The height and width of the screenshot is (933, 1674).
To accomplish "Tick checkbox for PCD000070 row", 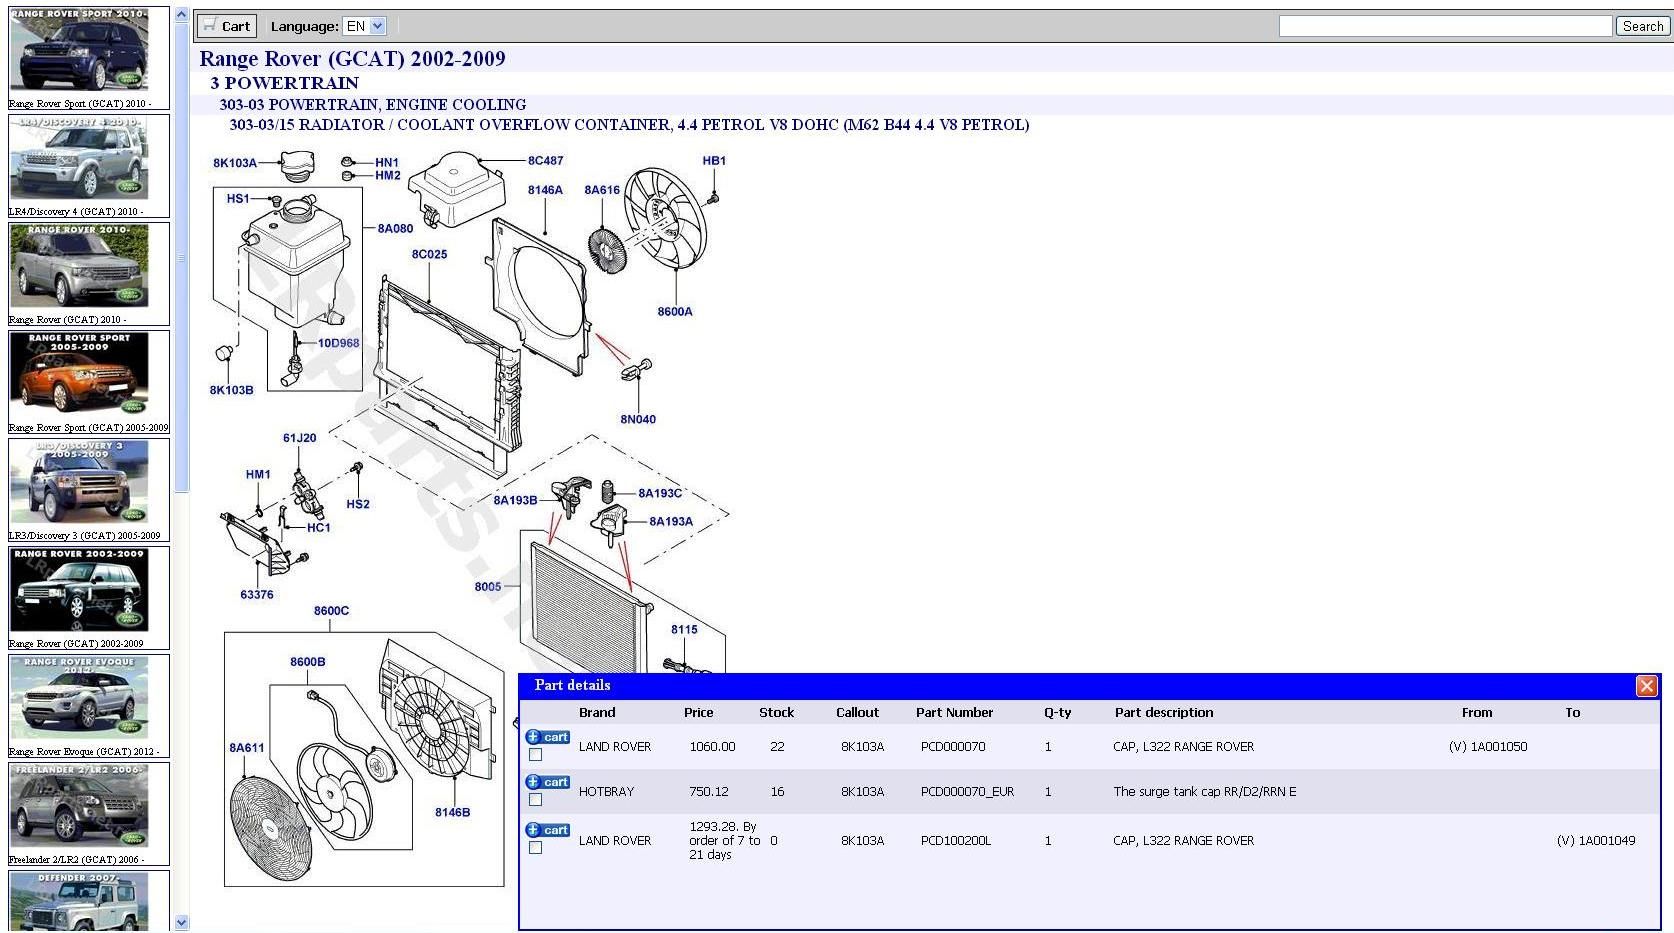I will click(x=535, y=755).
